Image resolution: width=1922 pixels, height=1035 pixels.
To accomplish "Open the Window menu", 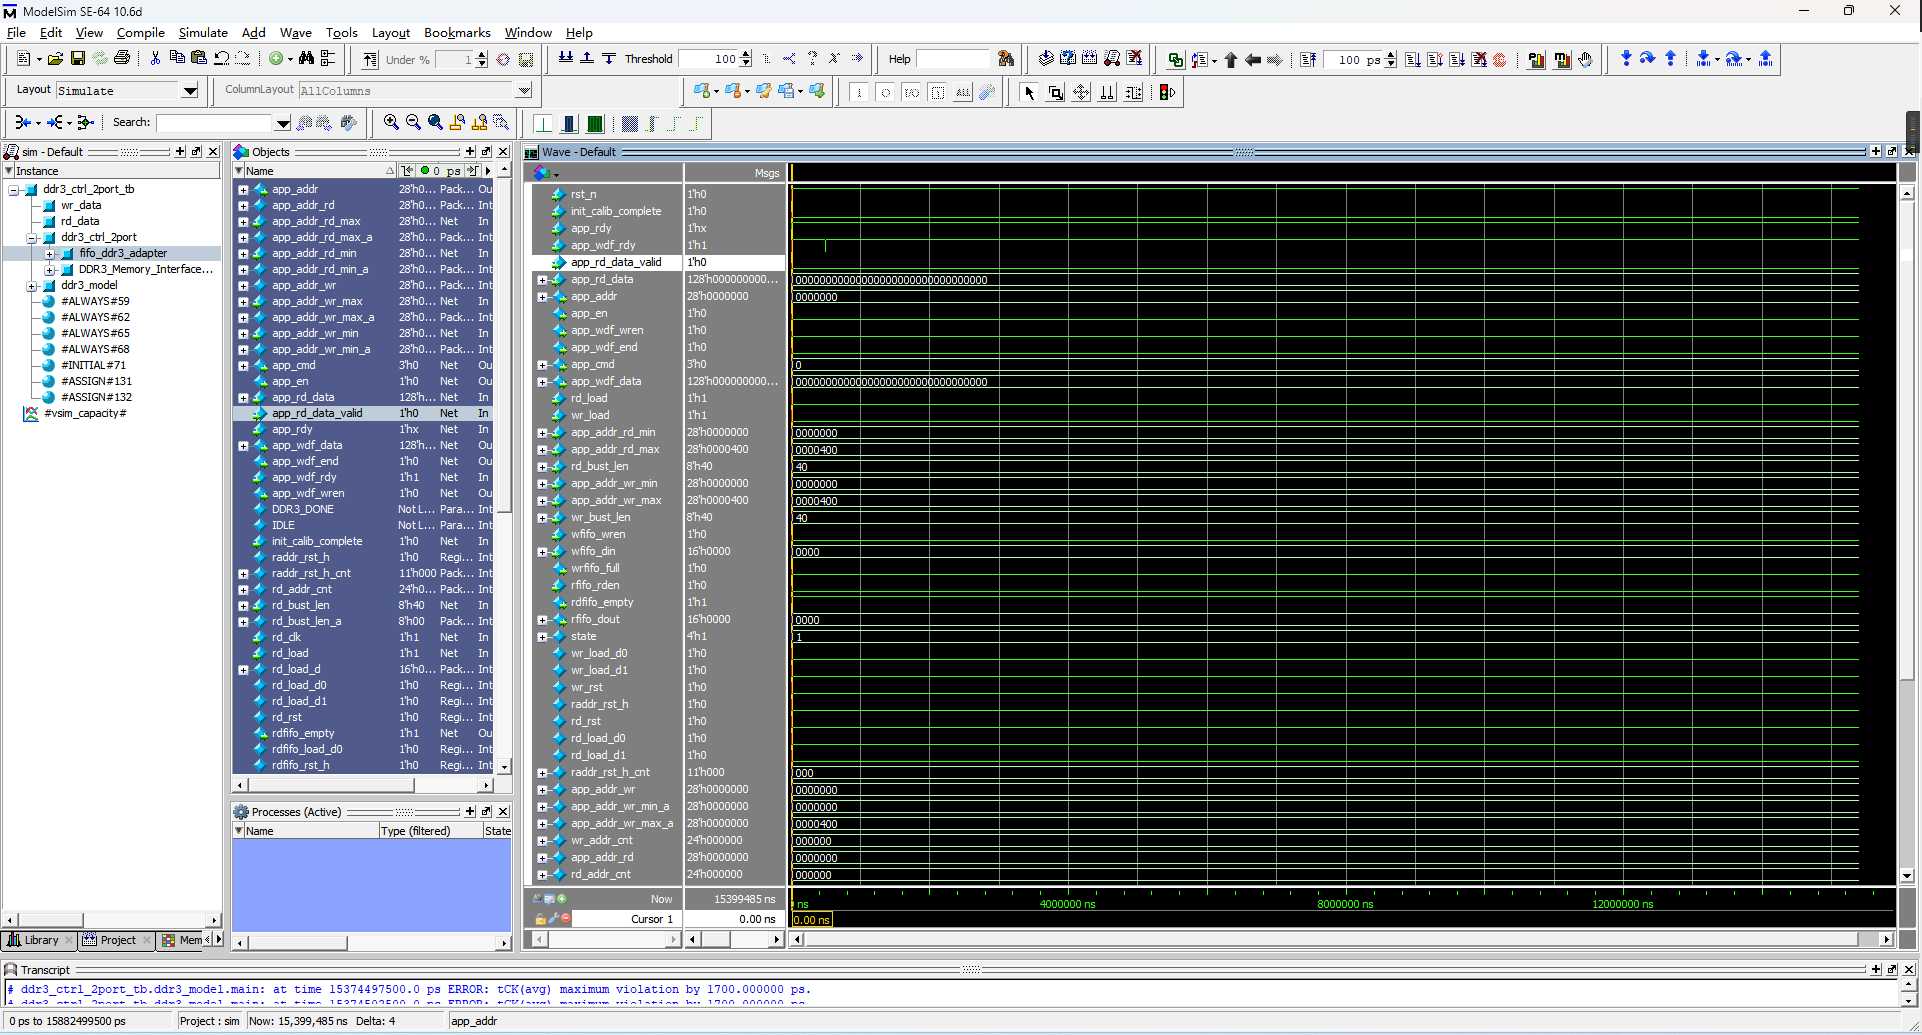I will pyautogui.click(x=528, y=32).
